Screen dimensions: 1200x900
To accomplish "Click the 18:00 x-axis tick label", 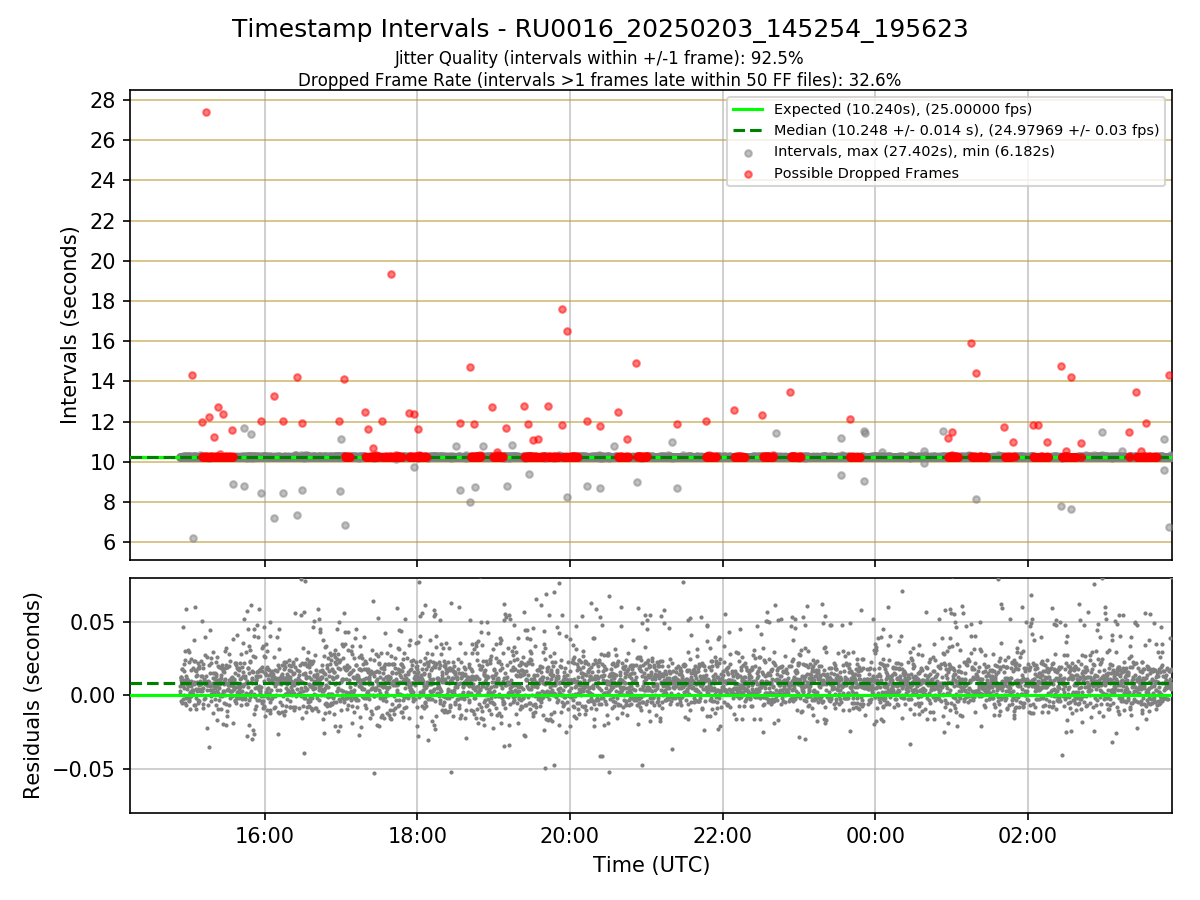I will click(417, 836).
